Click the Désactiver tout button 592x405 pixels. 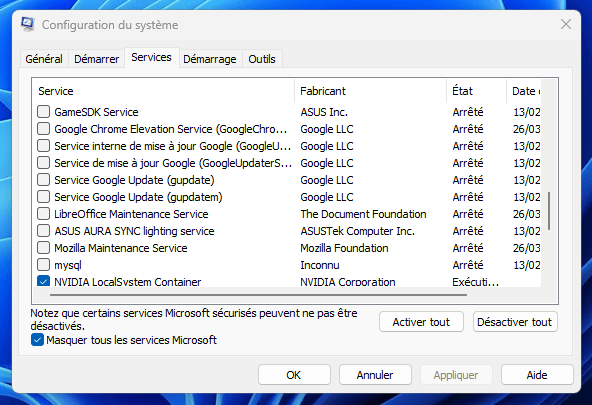(x=515, y=322)
